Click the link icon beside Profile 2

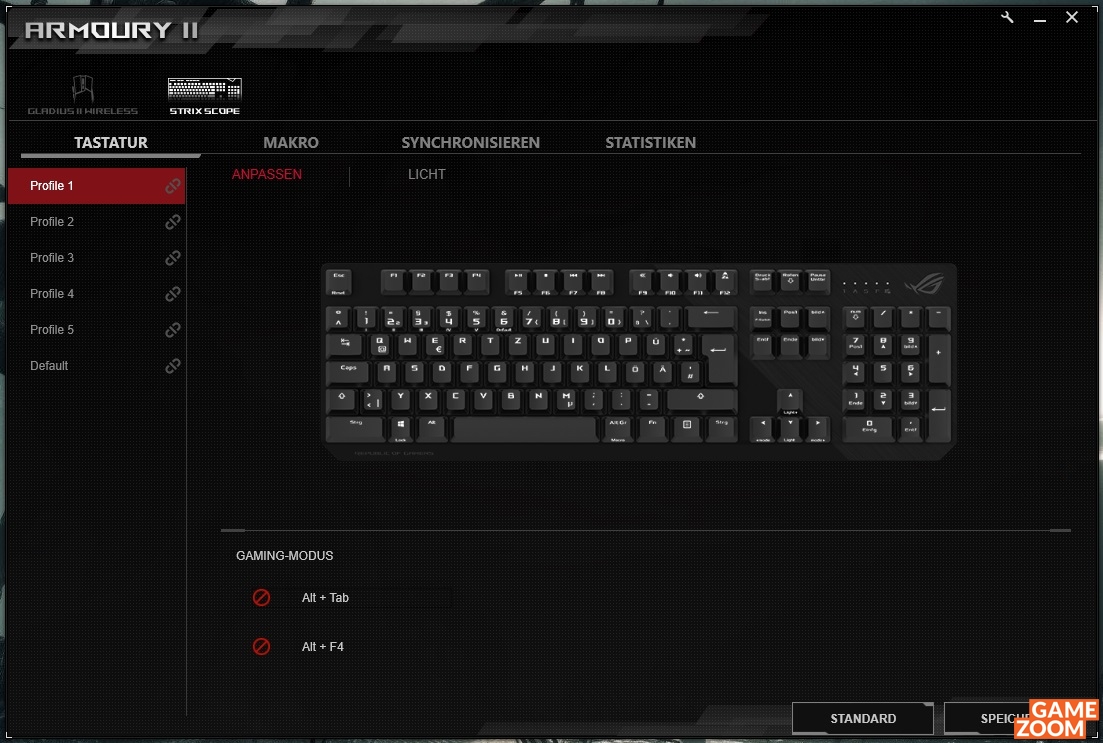[172, 222]
